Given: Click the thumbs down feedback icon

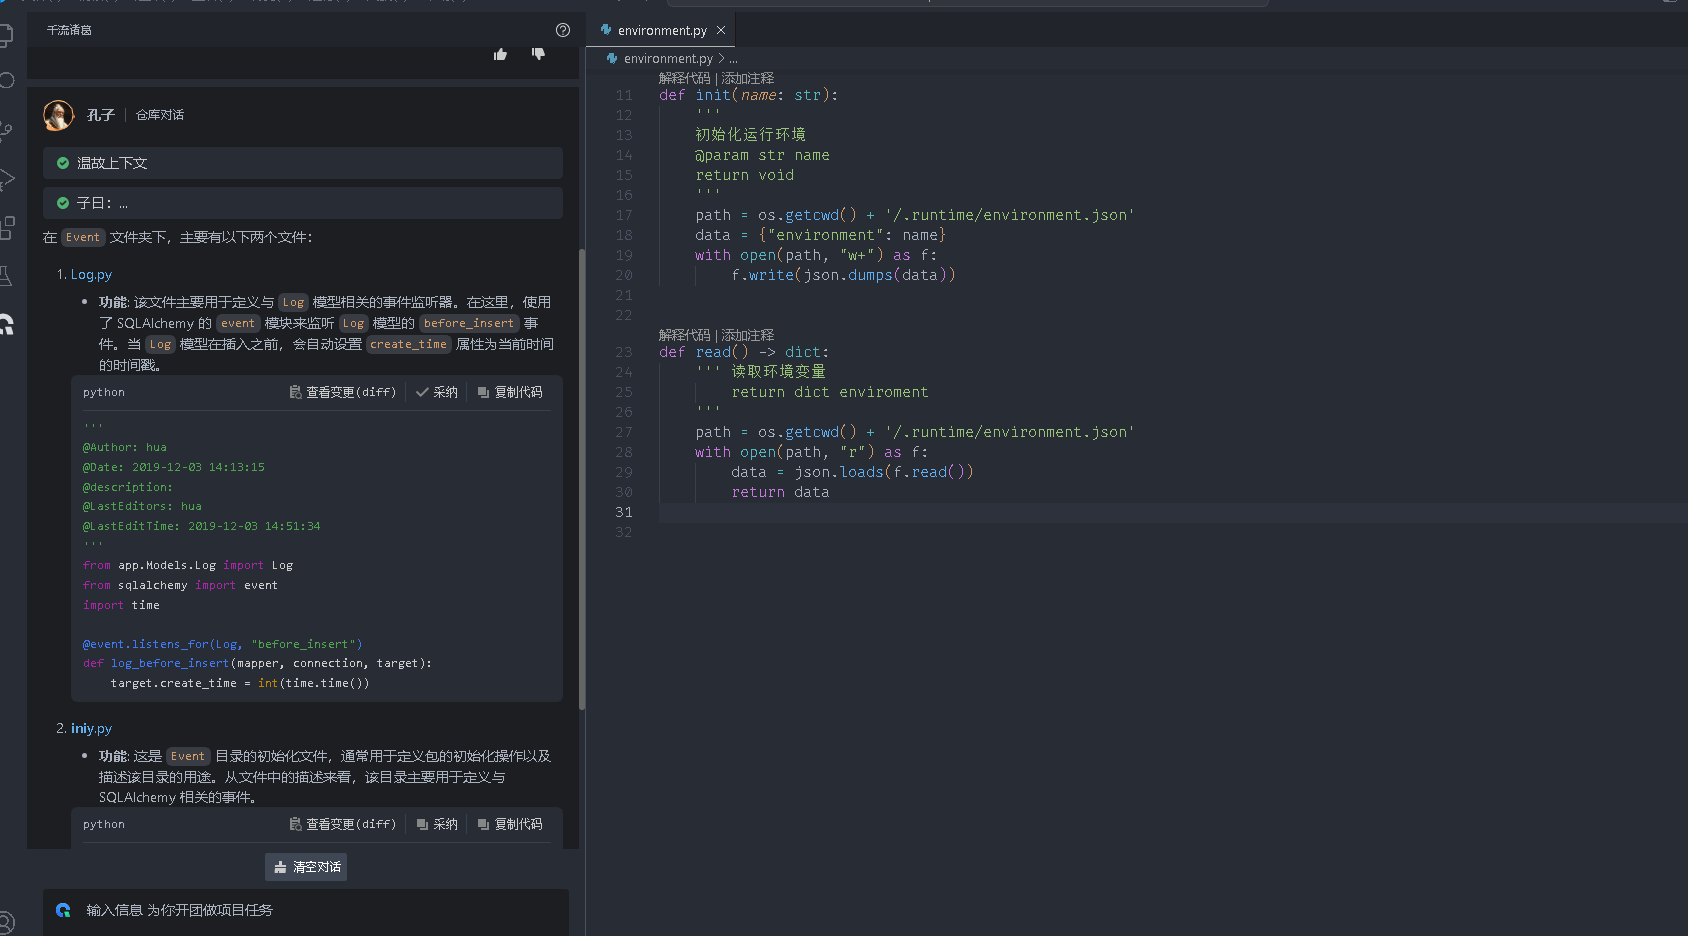Looking at the screenshot, I should click(x=538, y=54).
